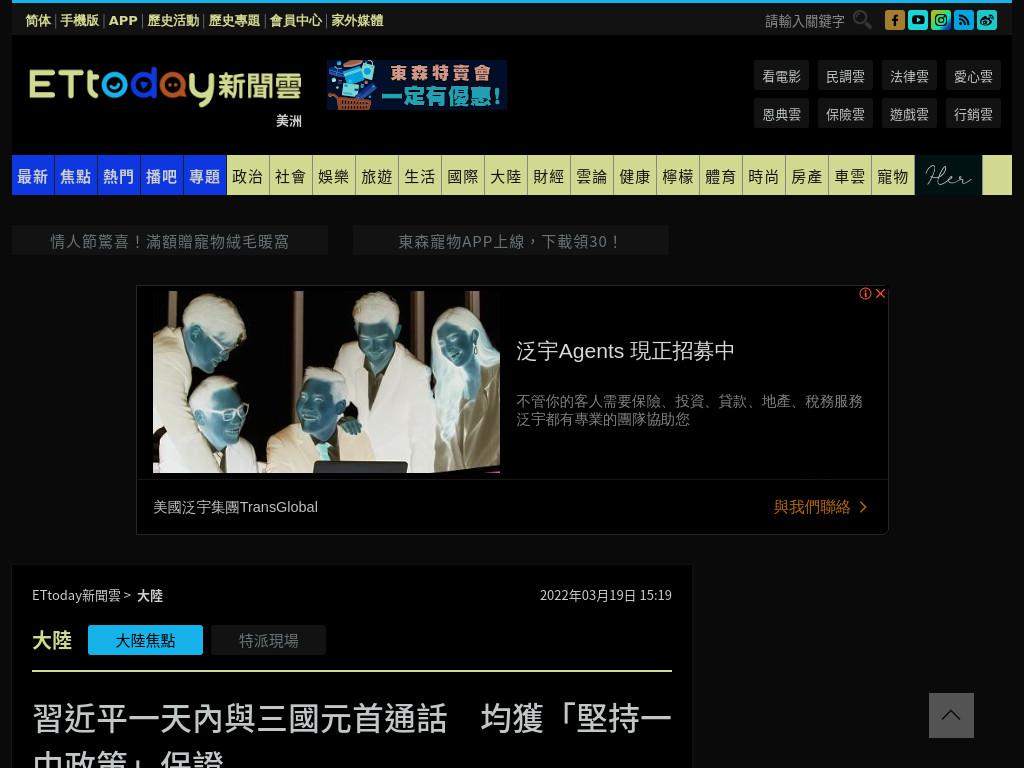Select 焦點 in navigation bar
The image size is (1024, 768).
pos(76,175)
